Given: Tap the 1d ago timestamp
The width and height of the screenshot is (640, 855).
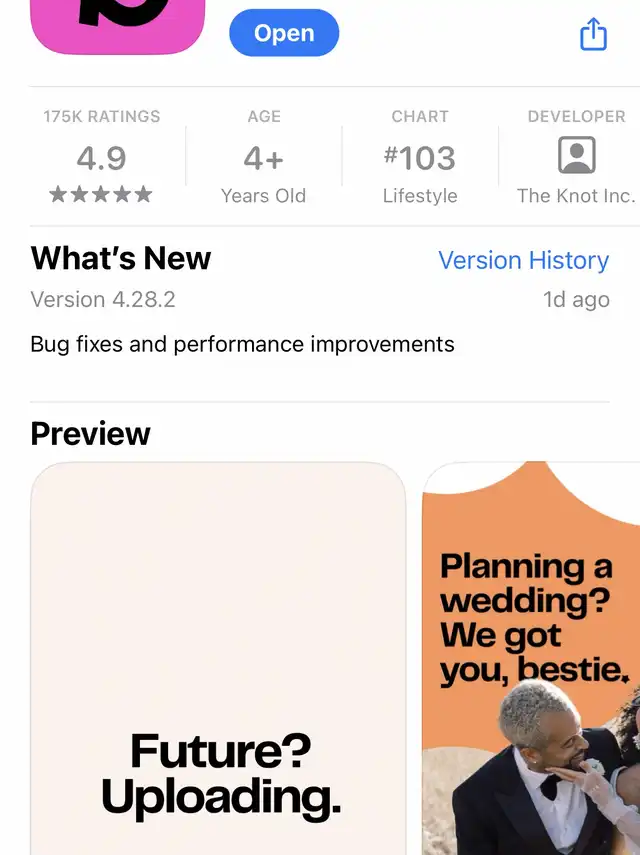Looking at the screenshot, I should 576,299.
